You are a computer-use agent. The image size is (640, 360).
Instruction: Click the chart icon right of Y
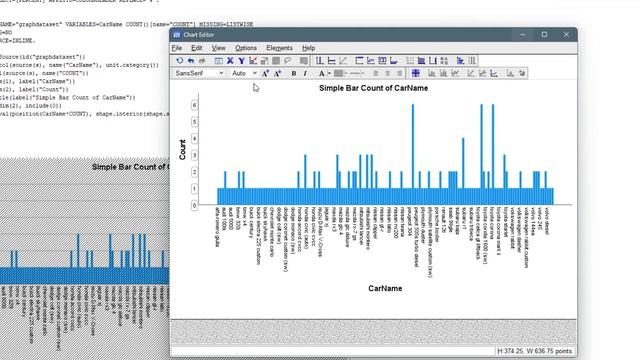[253, 61]
